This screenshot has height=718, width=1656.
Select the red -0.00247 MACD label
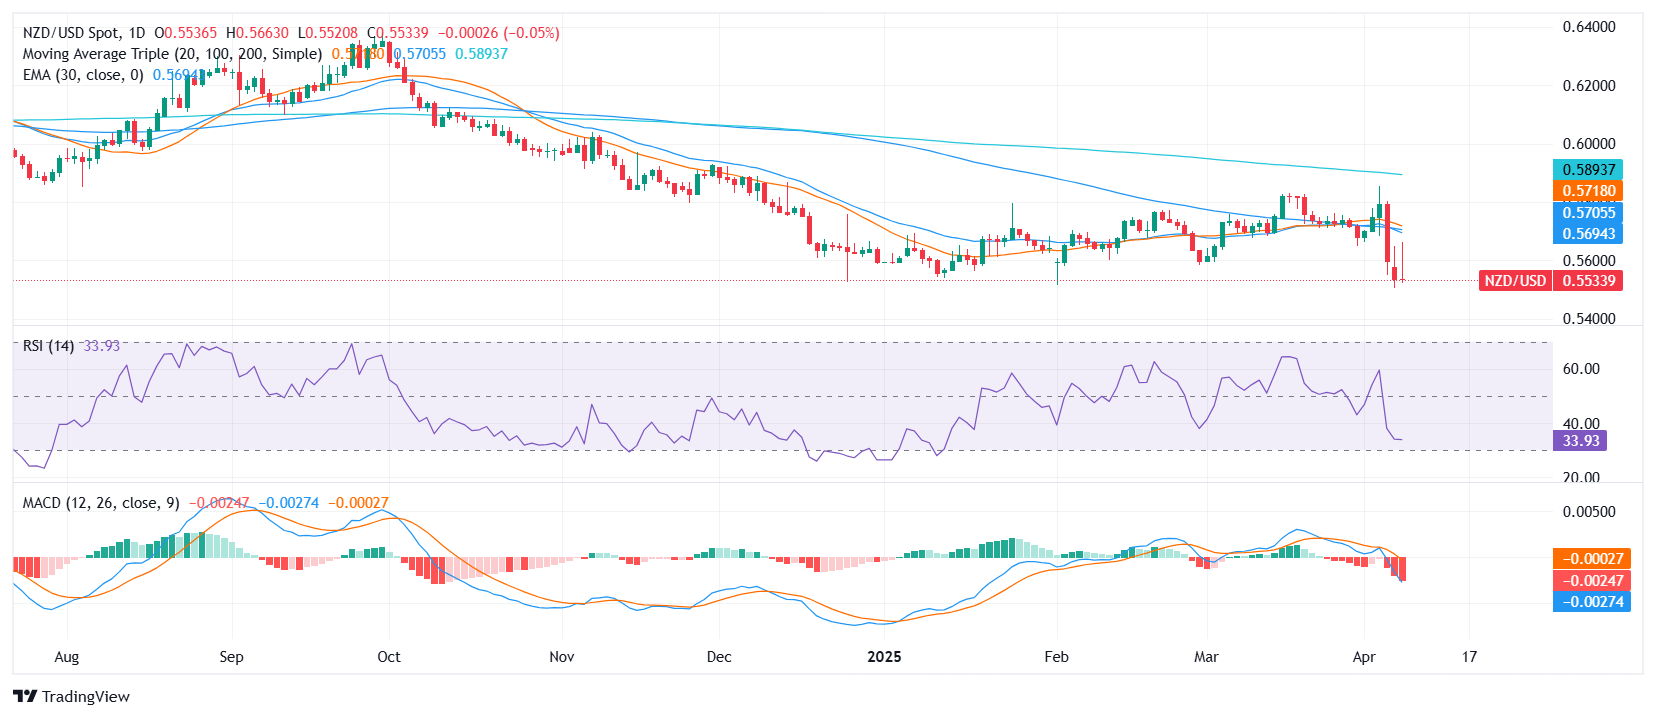click(x=1591, y=581)
